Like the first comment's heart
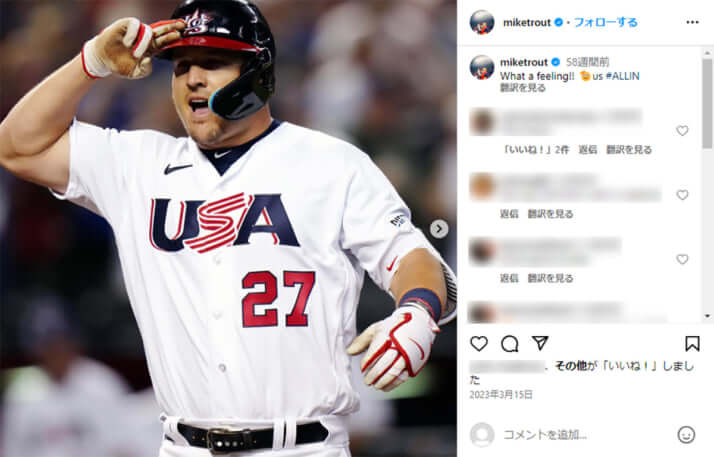Screen dimensions: 714x457 tap(682, 131)
